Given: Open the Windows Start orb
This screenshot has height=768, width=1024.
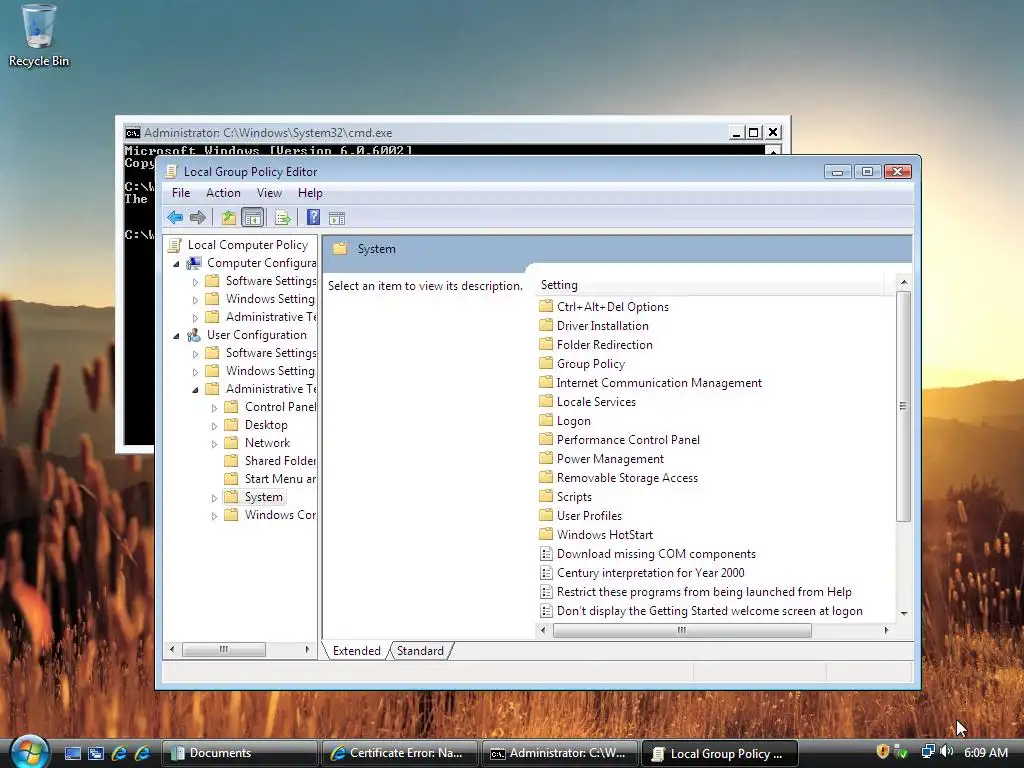Looking at the screenshot, I should (29, 751).
